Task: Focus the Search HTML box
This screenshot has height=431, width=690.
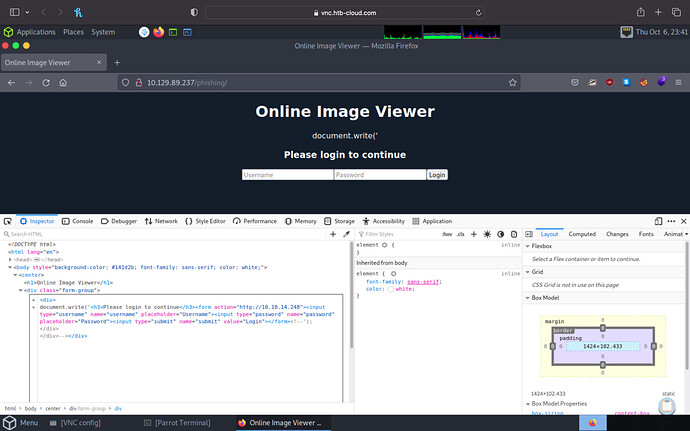Action: 165,234
